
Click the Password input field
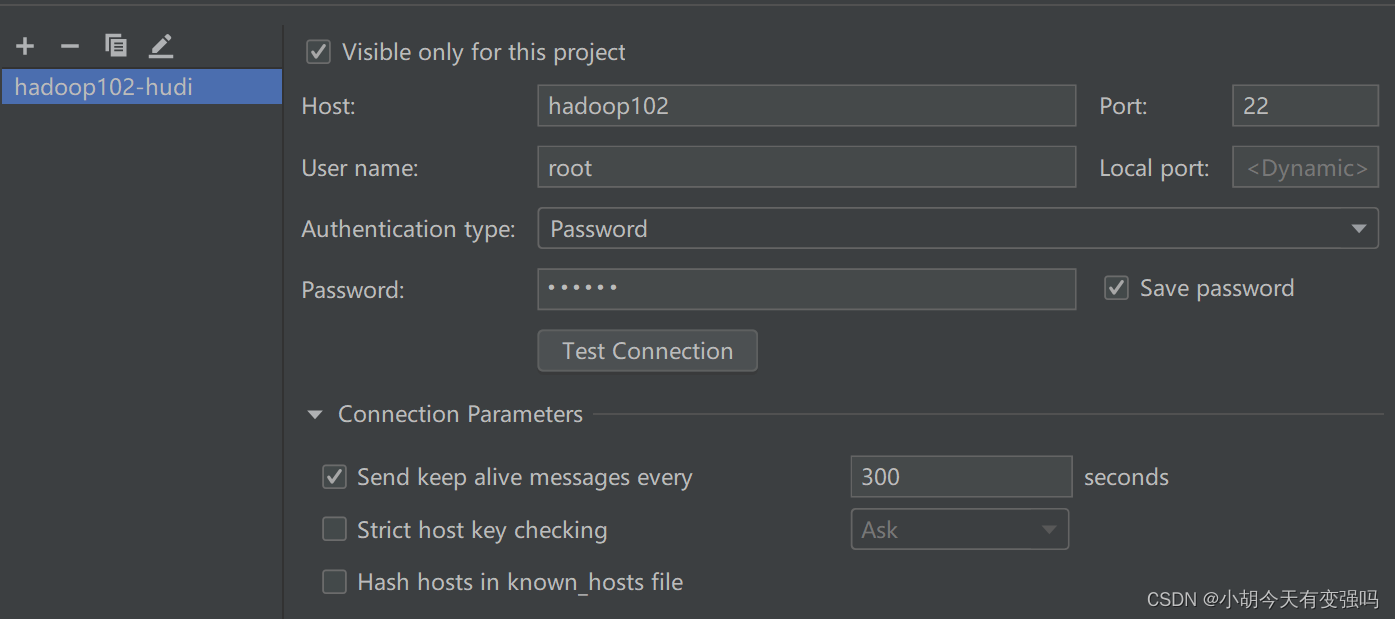(x=806, y=289)
